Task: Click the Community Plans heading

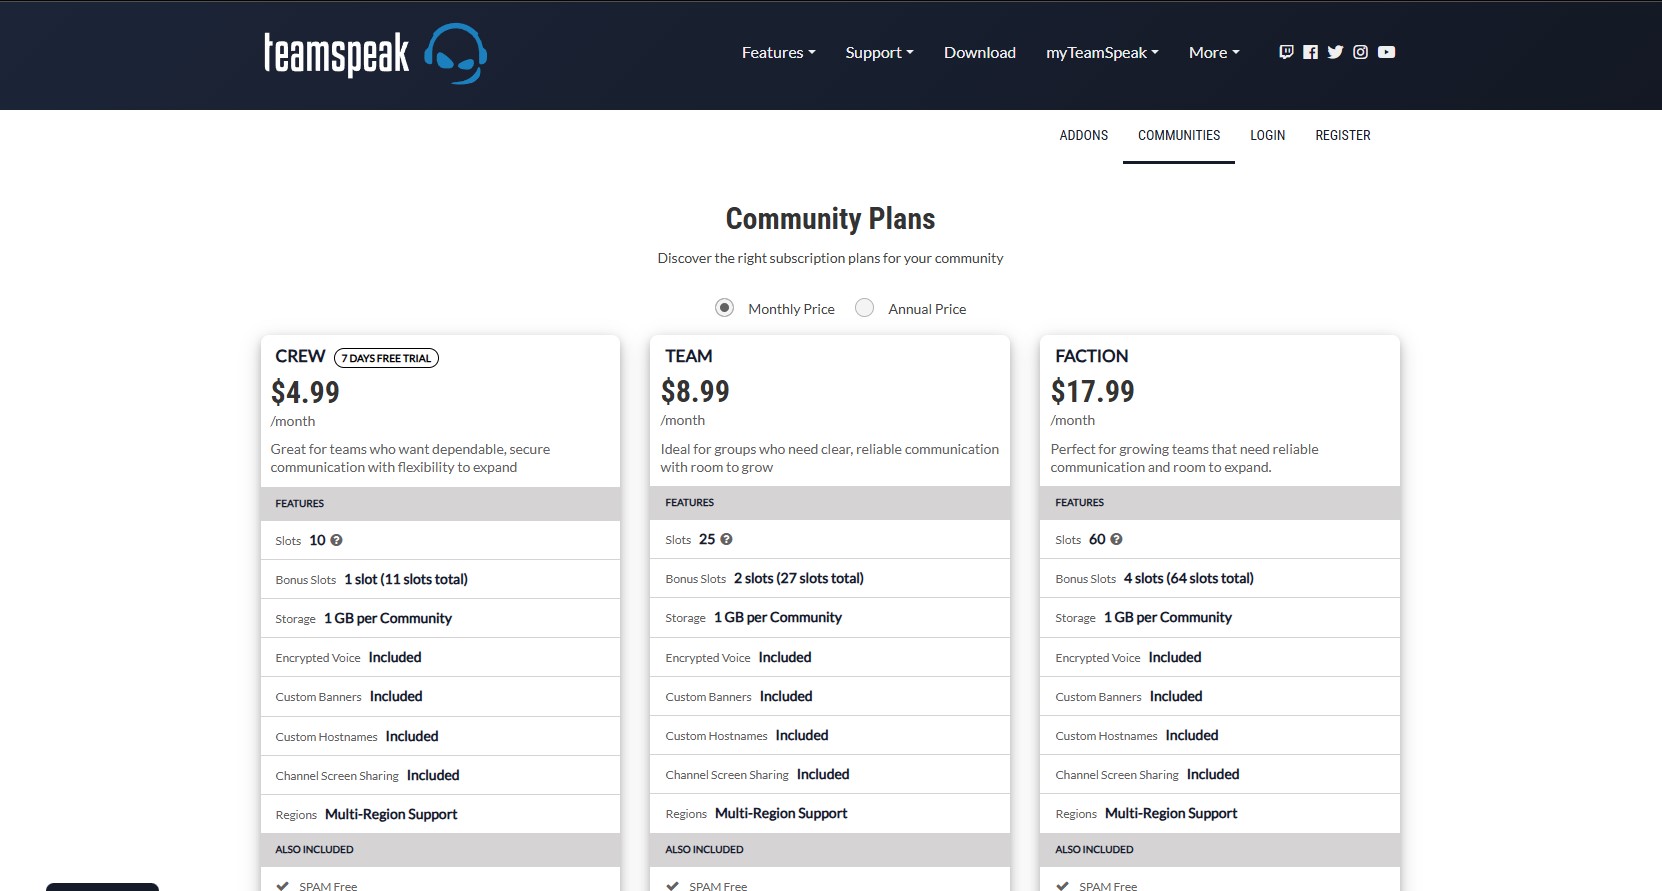Action: [x=831, y=218]
